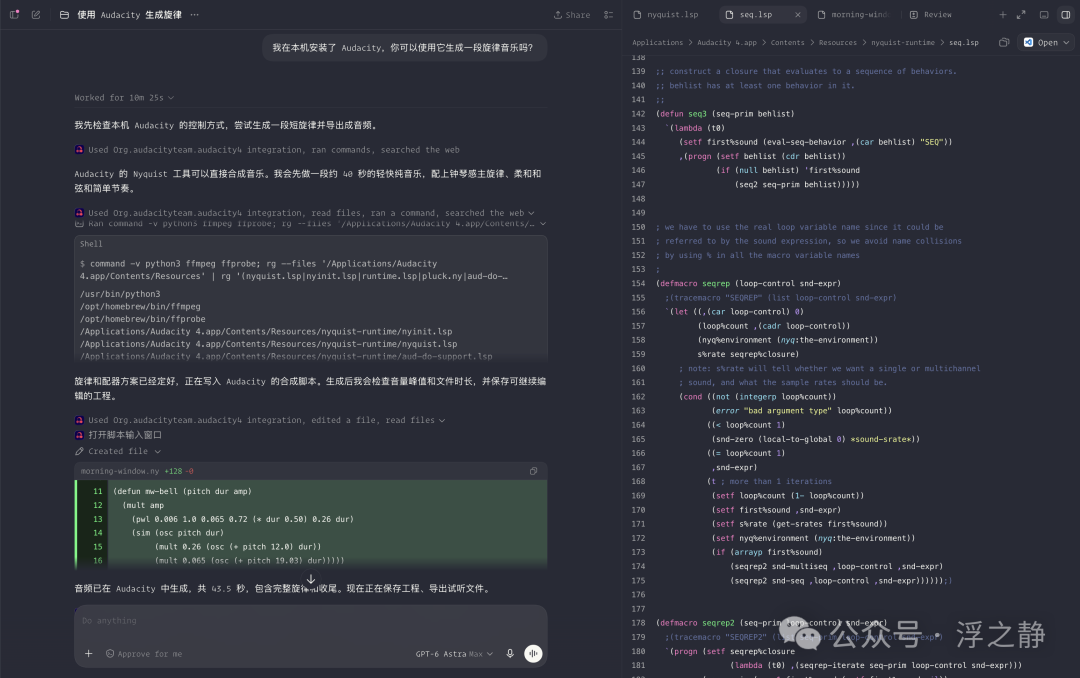Viewport: 1080px width, 678px height.
Task: Start a new chat with the compose icon
Action: tap(36, 14)
